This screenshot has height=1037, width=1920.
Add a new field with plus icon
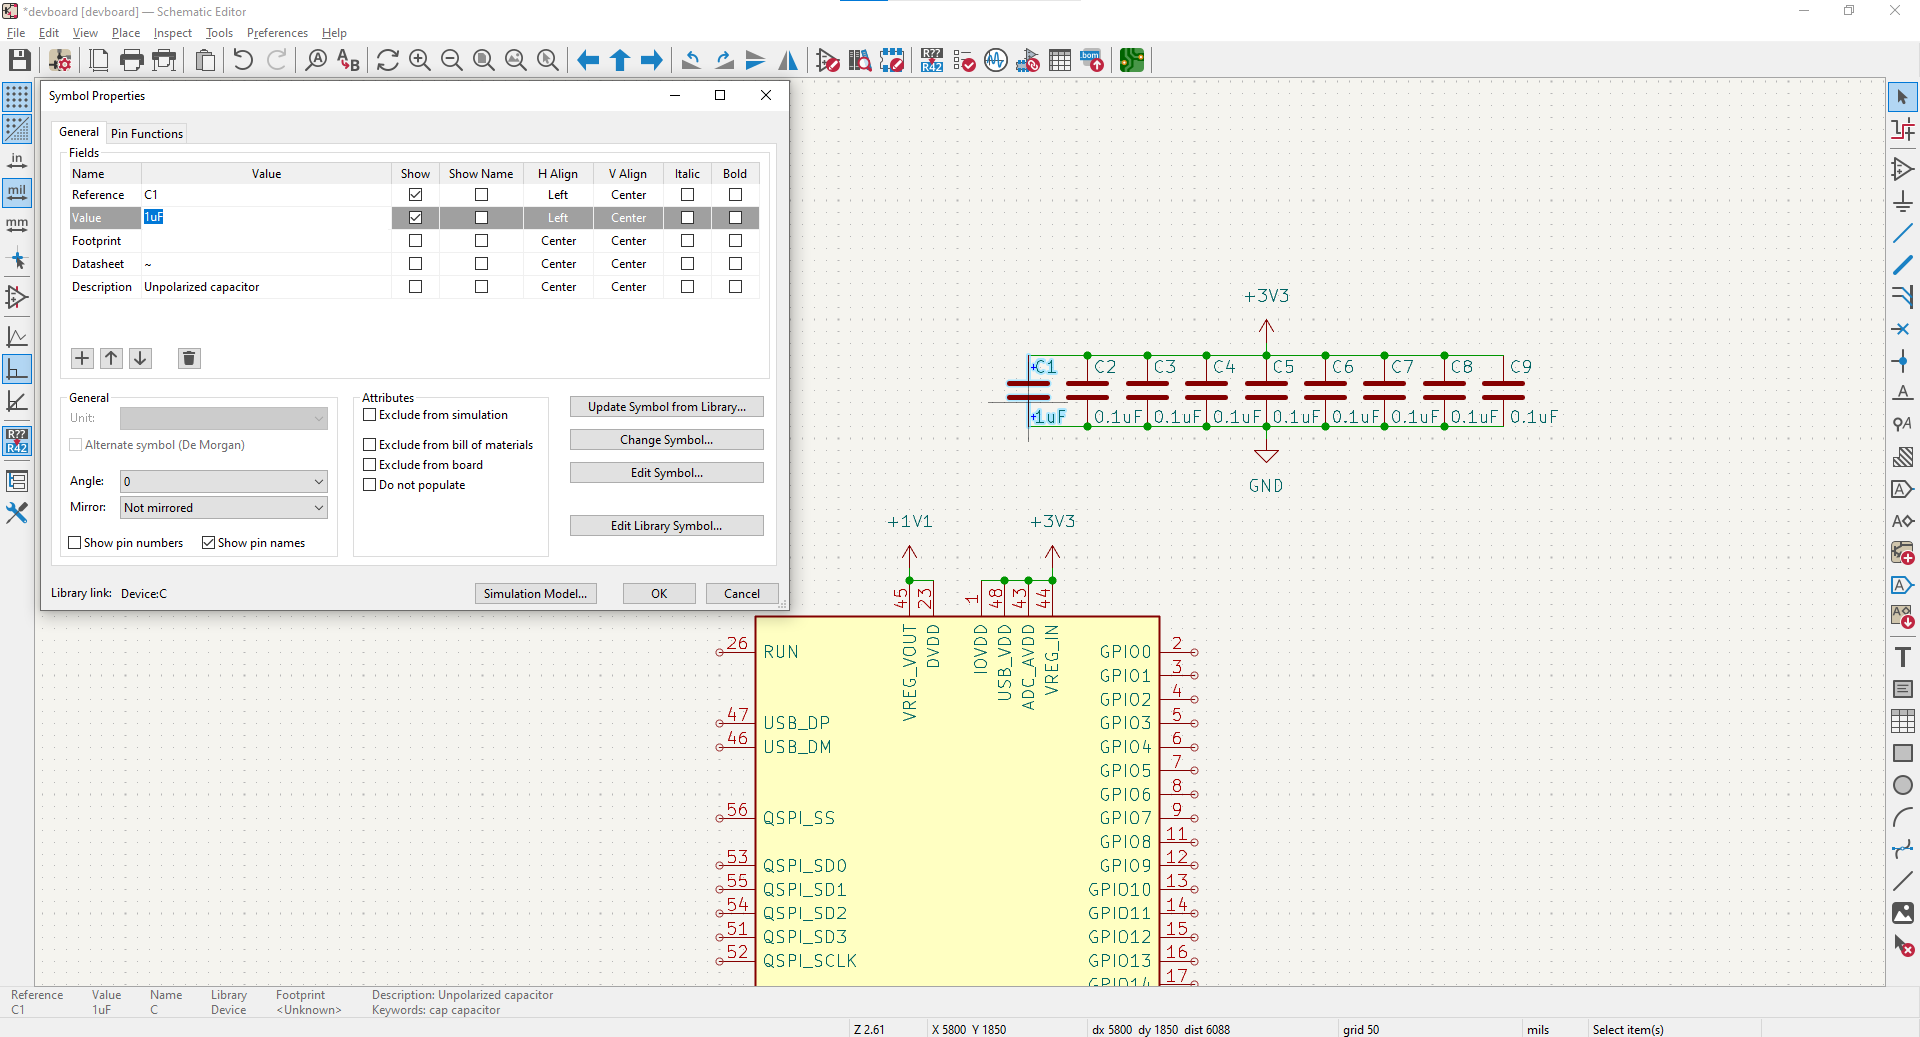coord(82,358)
